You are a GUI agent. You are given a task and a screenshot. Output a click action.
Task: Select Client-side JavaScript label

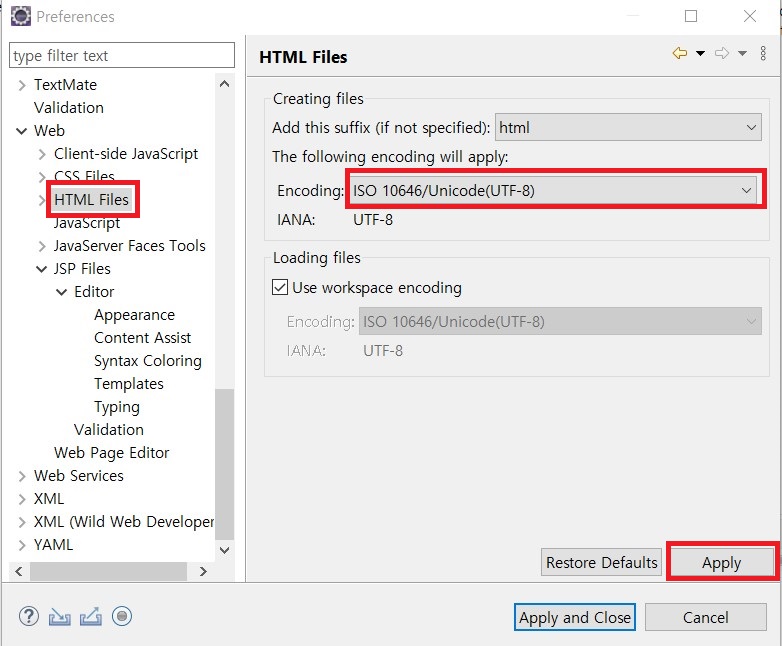(x=126, y=154)
